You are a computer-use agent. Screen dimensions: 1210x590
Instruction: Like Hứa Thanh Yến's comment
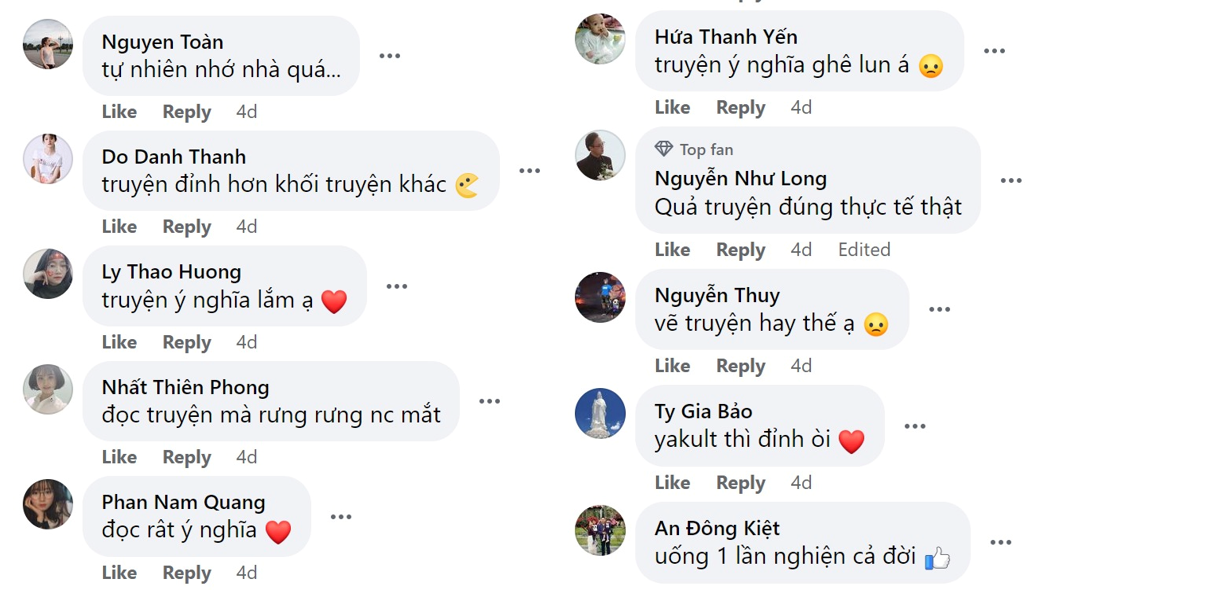click(672, 107)
